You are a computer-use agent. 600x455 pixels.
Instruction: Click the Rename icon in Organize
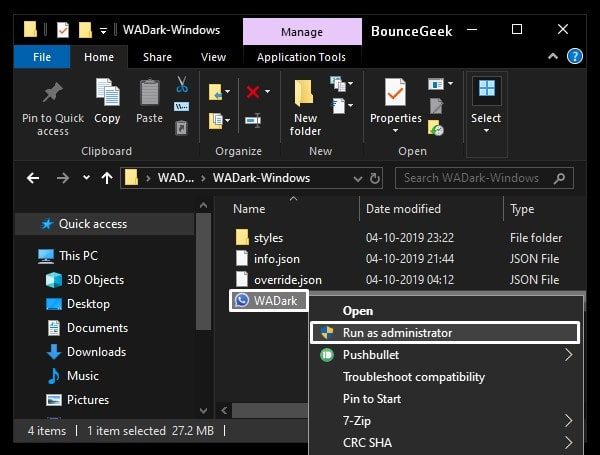point(253,121)
